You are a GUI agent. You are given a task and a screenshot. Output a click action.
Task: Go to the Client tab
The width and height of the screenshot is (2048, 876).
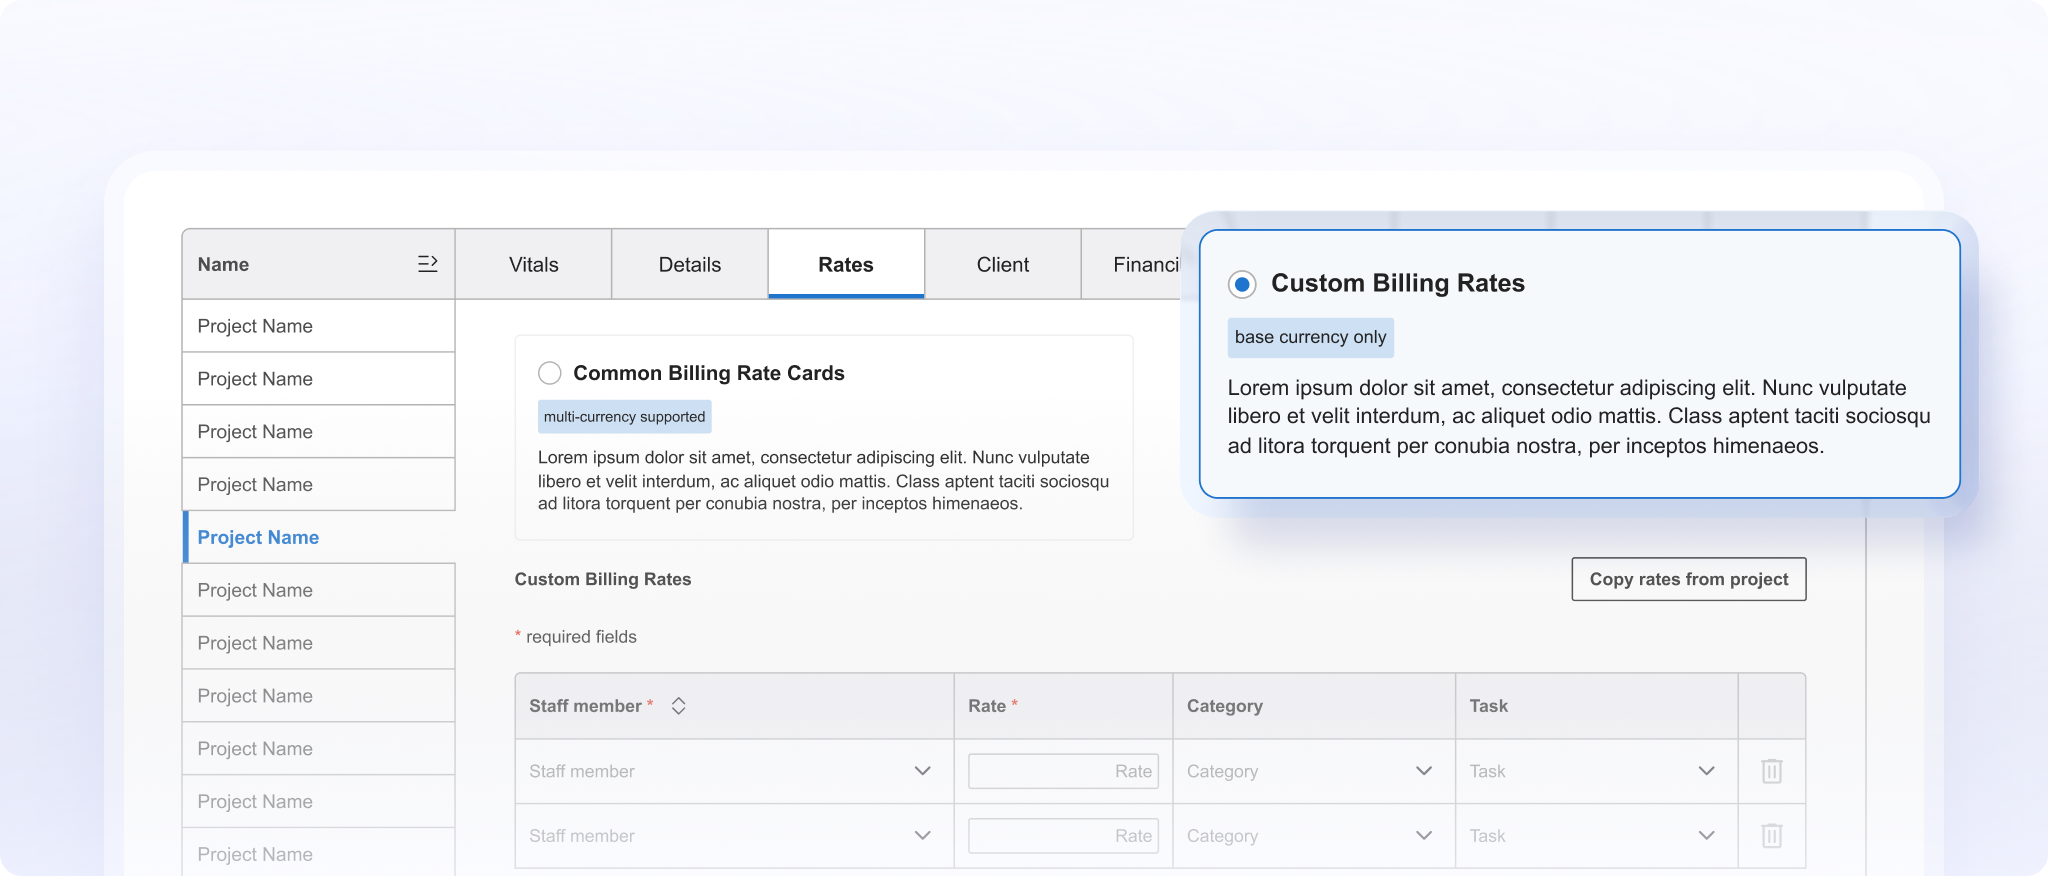tap(1002, 265)
